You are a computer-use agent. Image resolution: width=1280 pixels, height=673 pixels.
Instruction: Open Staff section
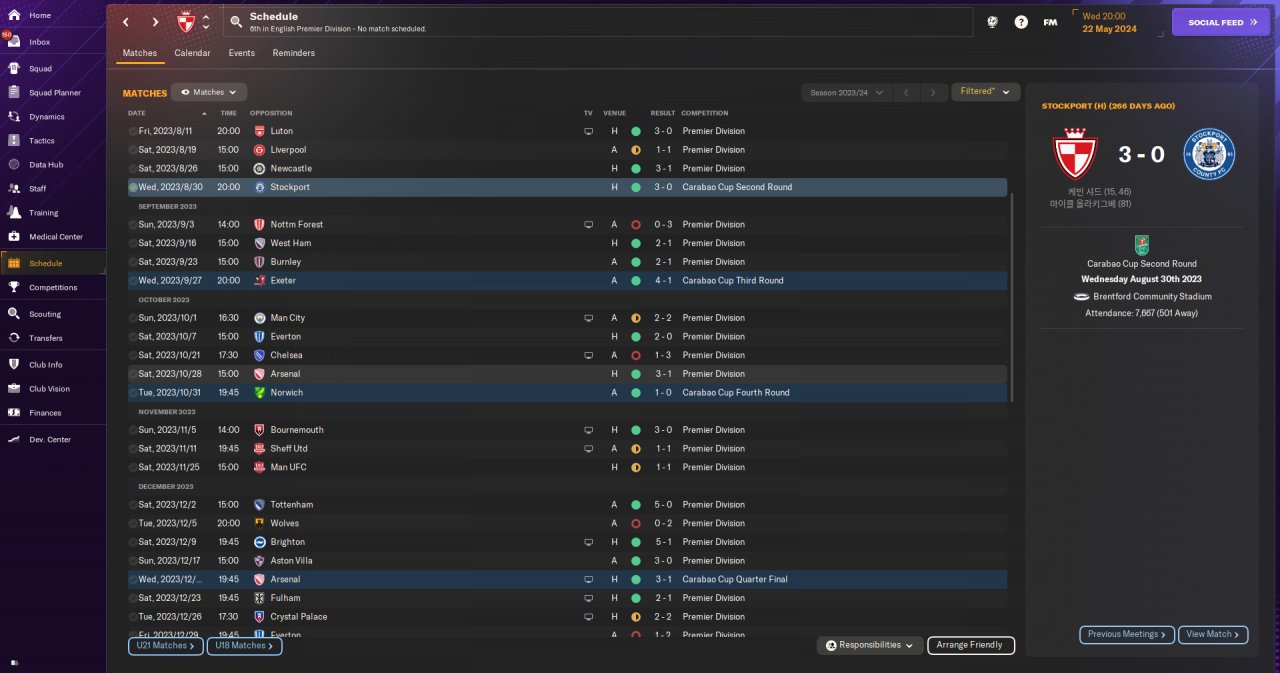(x=38, y=189)
